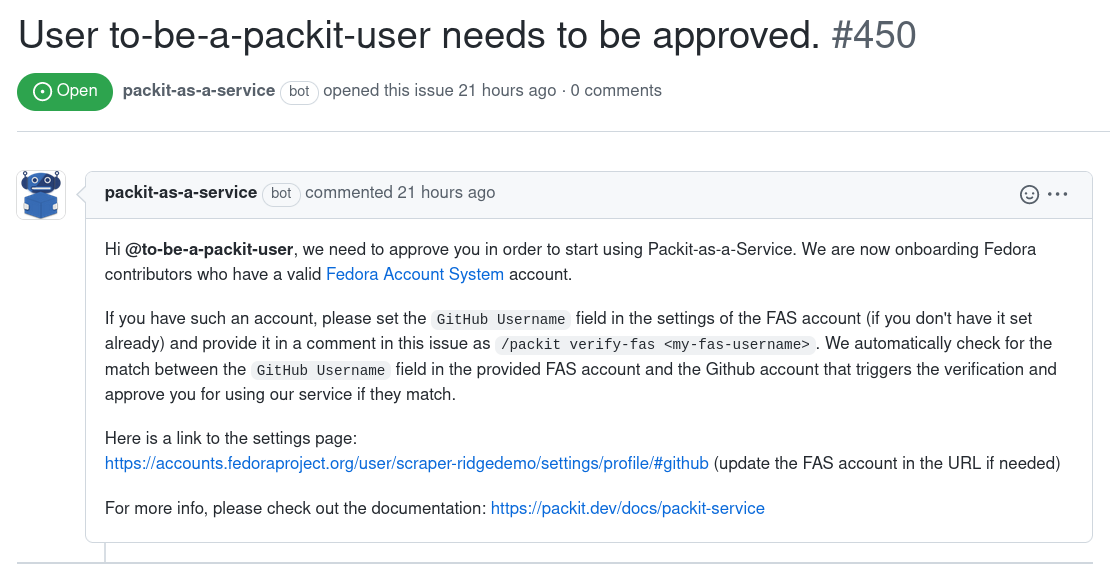The width and height of the screenshot is (1110, 578).
Task: Click the first "GitHub Username" code snippet
Action: click(x=502, y=319)
